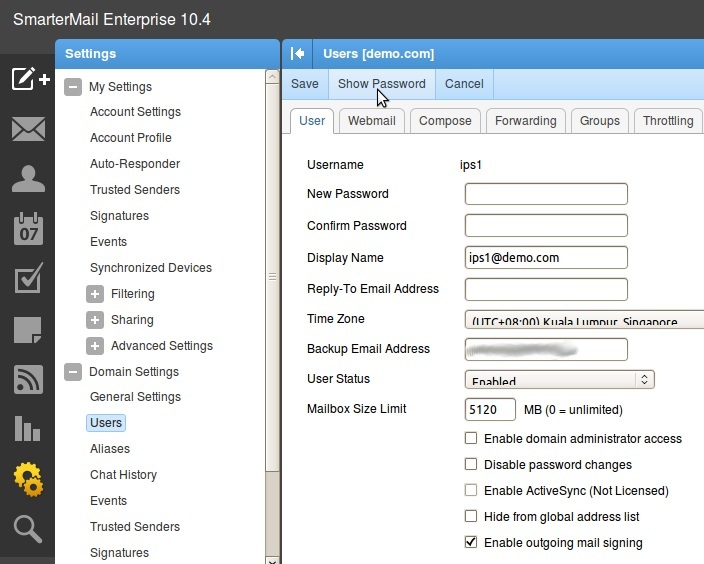Uncheck Enable outgoing mail signing
Viewport: 704px width, 564px height.
471,542
